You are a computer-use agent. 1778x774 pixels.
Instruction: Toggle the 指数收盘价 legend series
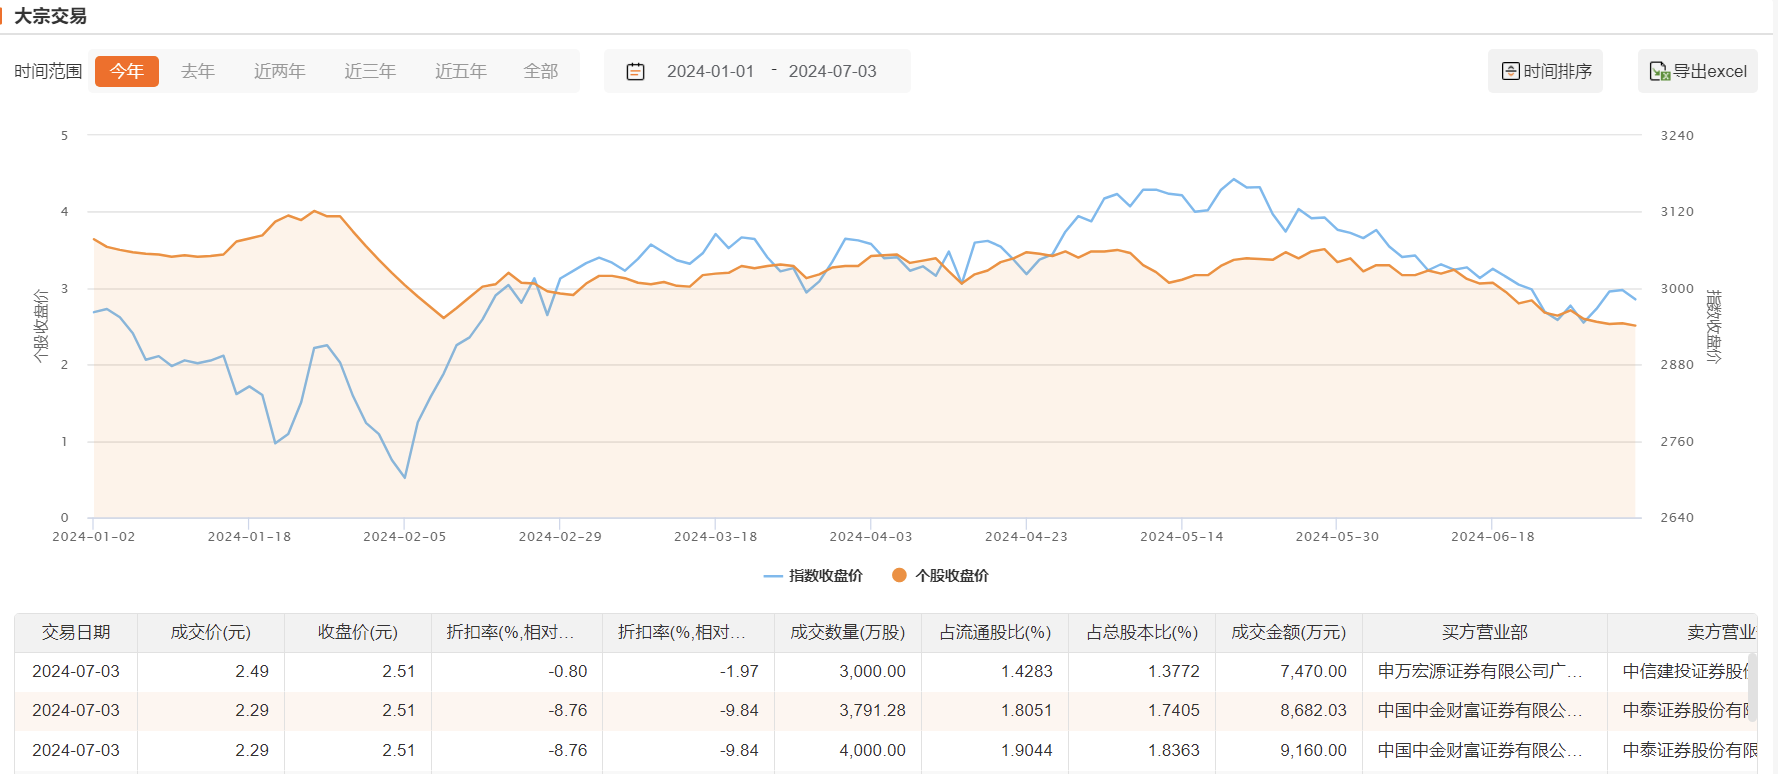(813, 576)
